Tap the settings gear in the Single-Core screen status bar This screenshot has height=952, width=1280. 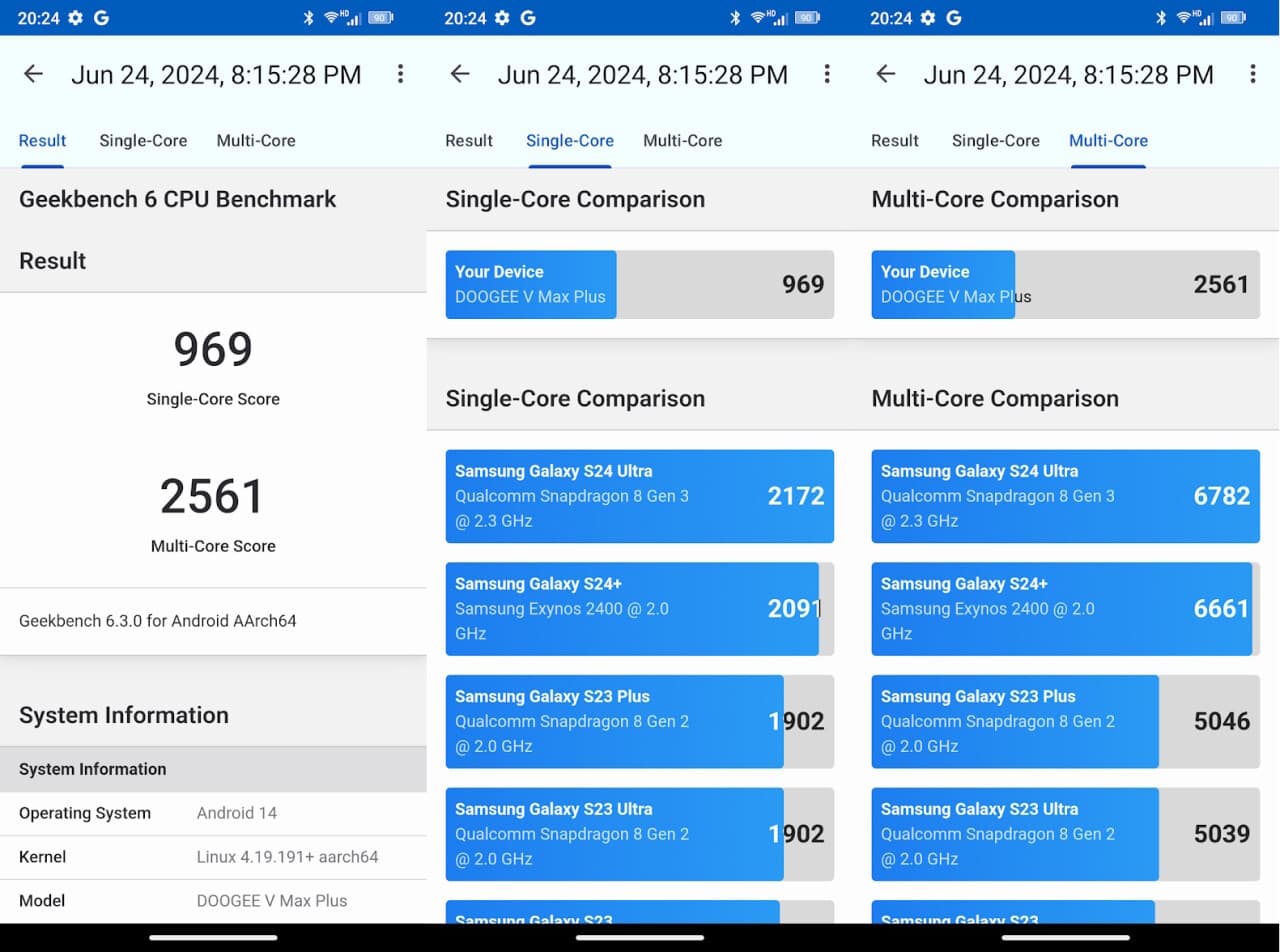pyautogui.click(x=501, y=18)
